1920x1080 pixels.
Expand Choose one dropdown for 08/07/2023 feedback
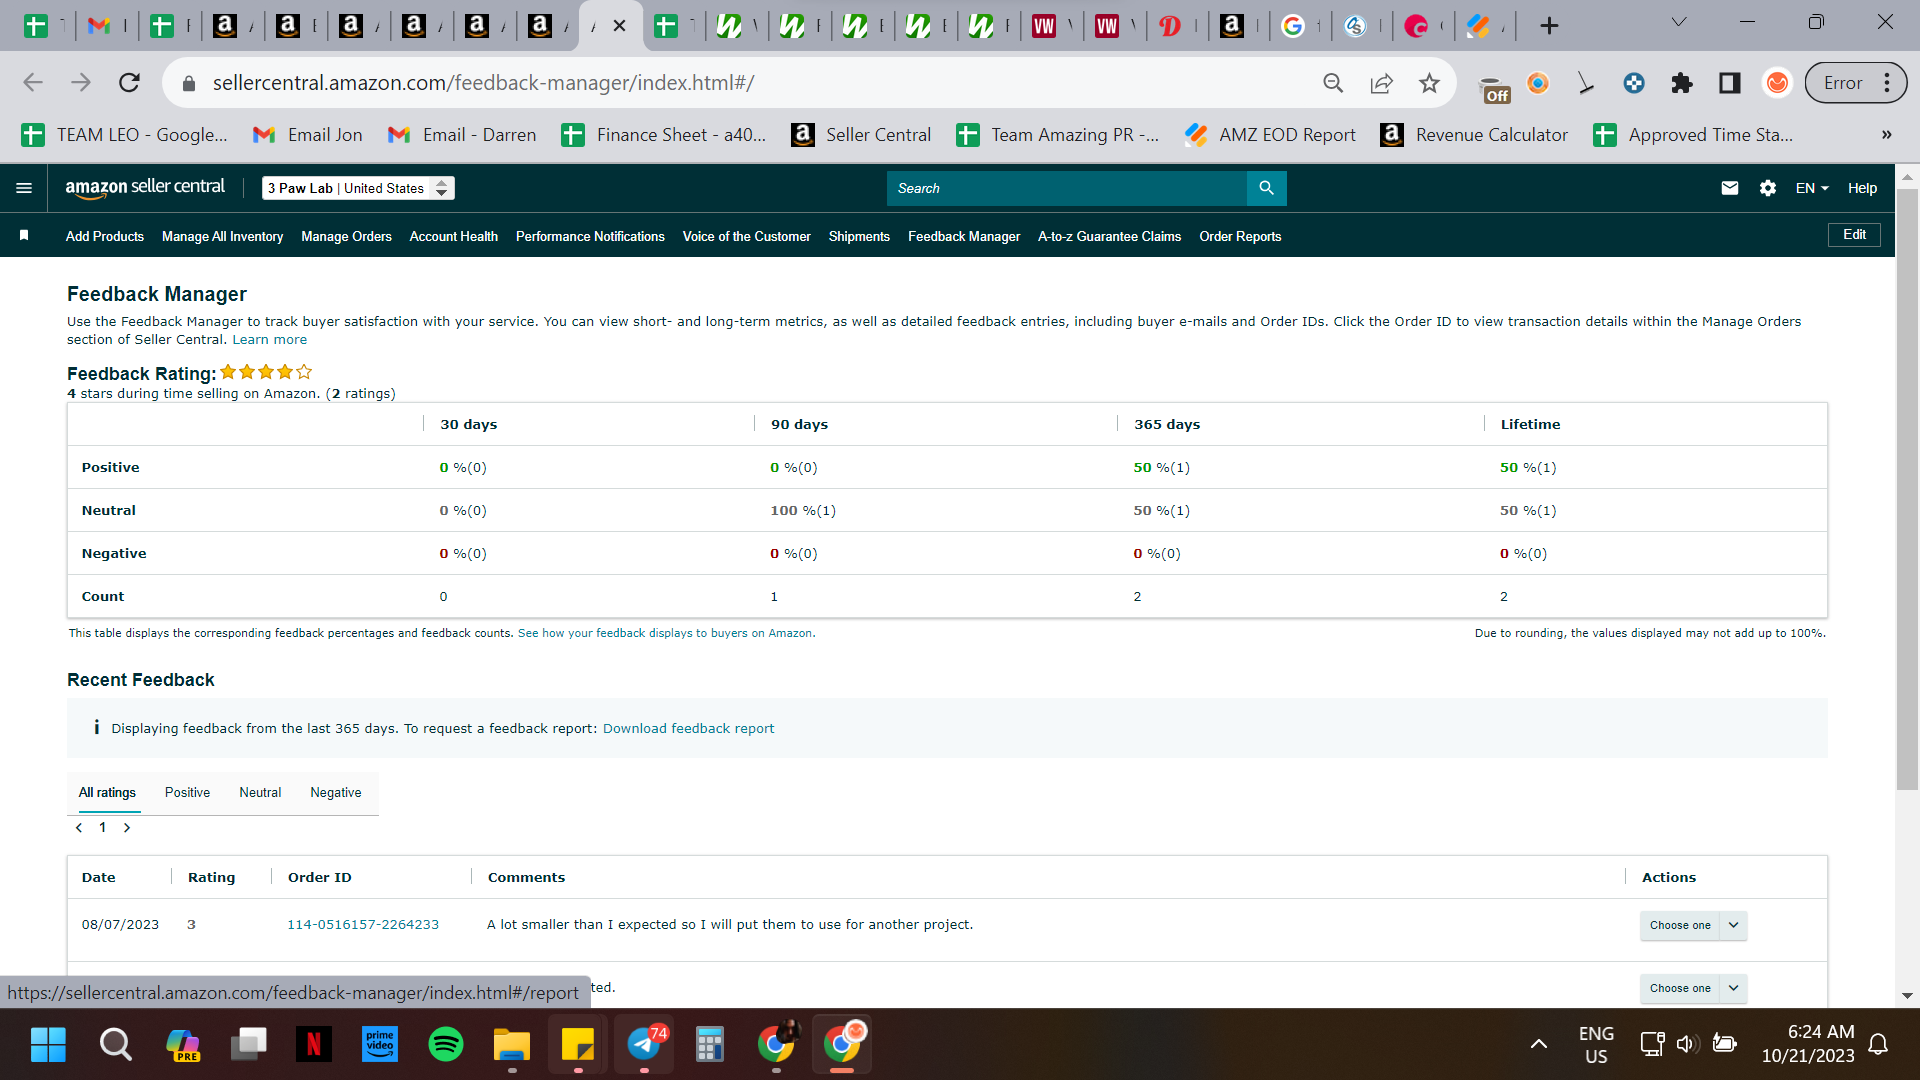[x=1693, y=925]
